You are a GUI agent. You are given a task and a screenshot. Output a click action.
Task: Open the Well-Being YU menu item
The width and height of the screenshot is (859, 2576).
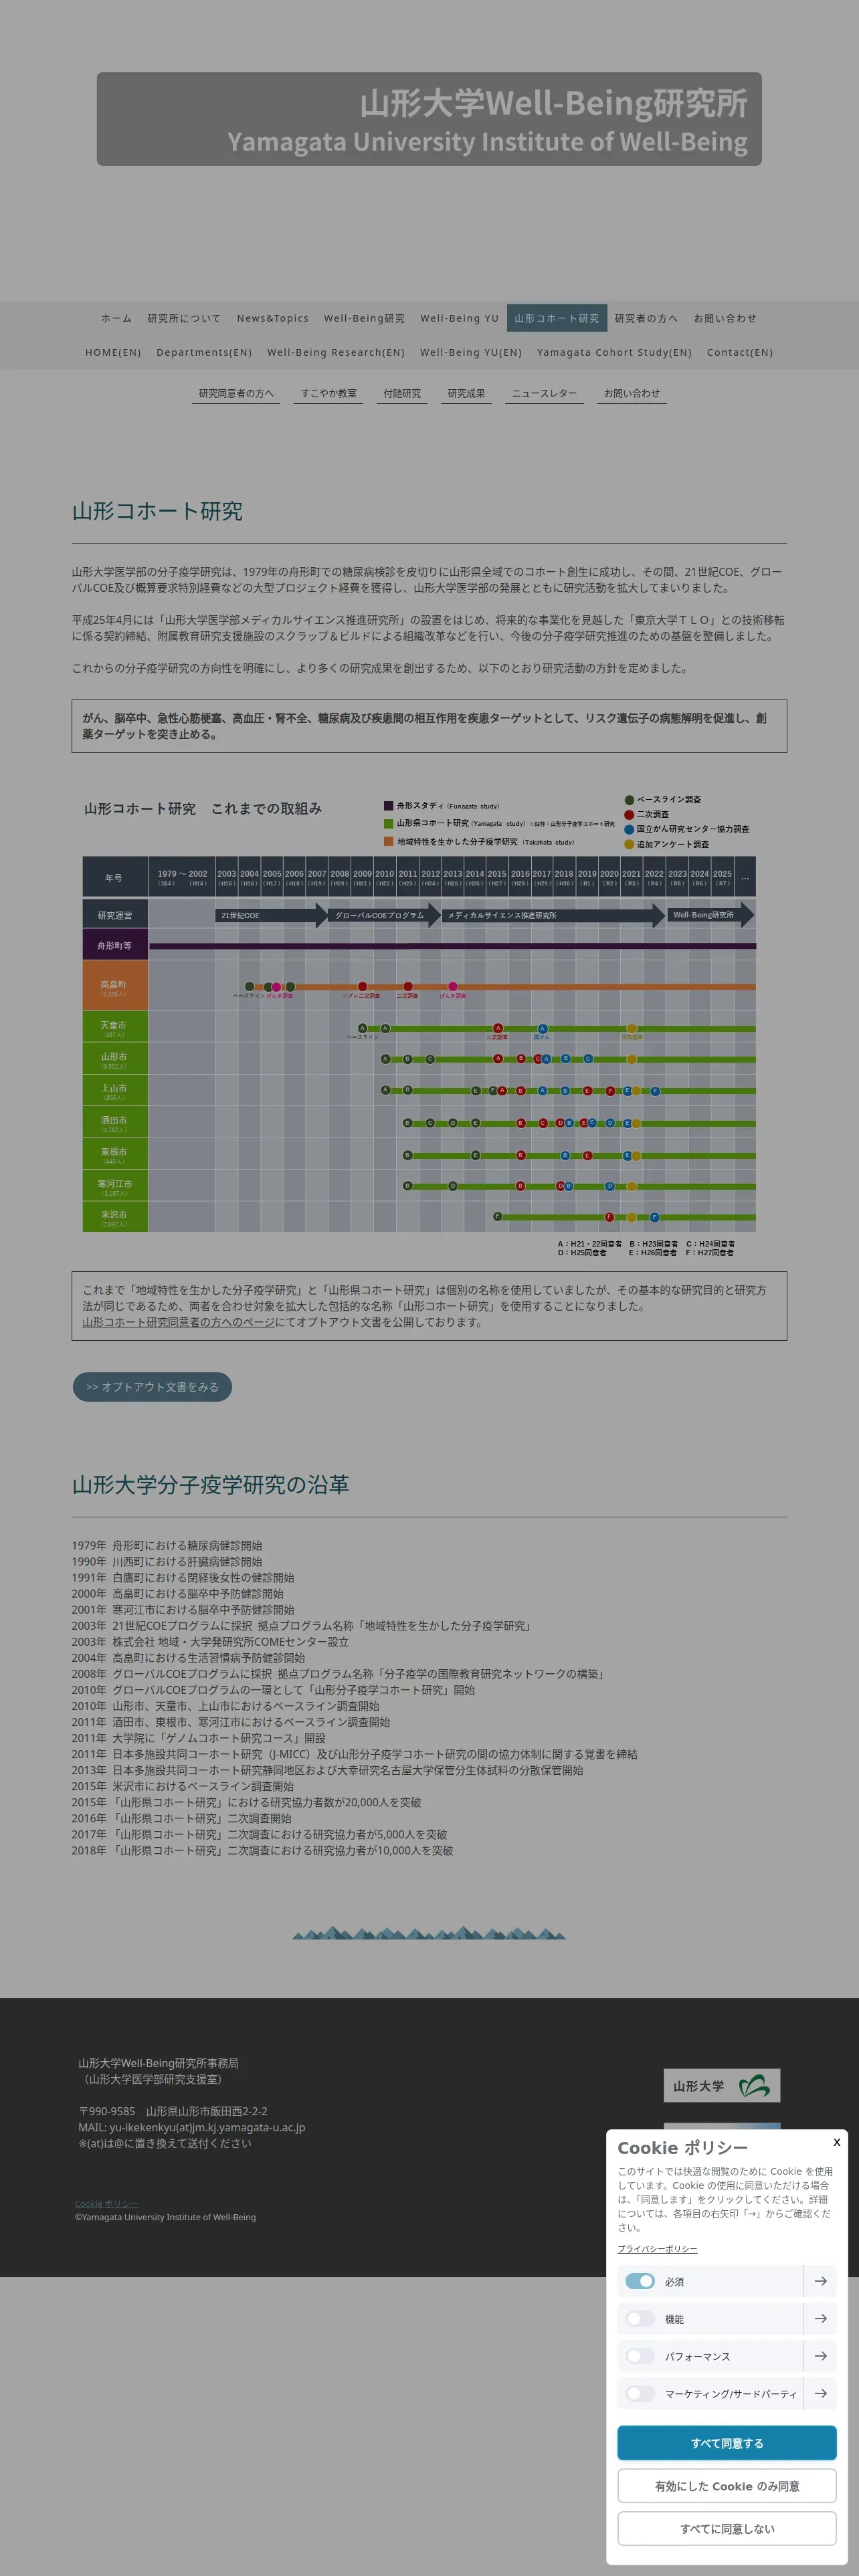click(x=459, y=318)
